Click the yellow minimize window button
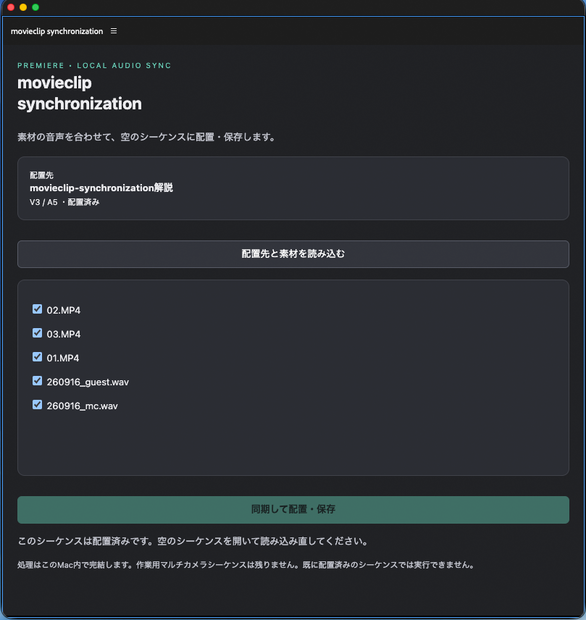586x620 pixels. point(23,7)
